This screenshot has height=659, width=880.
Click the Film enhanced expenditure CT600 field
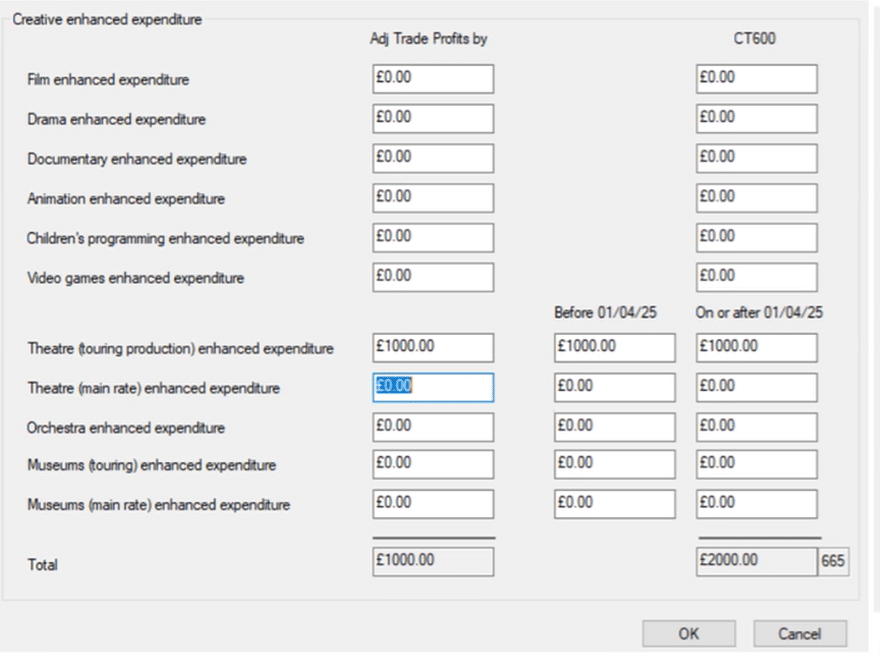(757, 79)
